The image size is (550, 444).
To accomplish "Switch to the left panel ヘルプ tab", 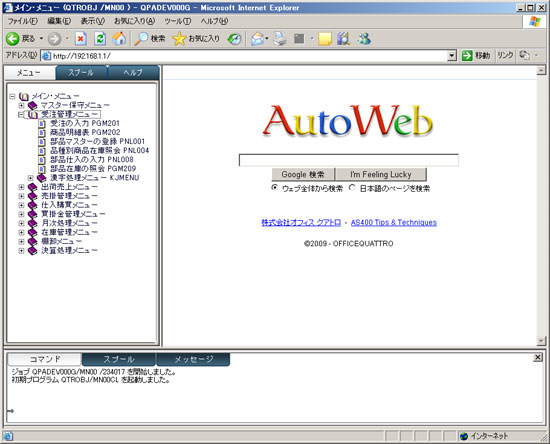I will (x=133, y=73).
